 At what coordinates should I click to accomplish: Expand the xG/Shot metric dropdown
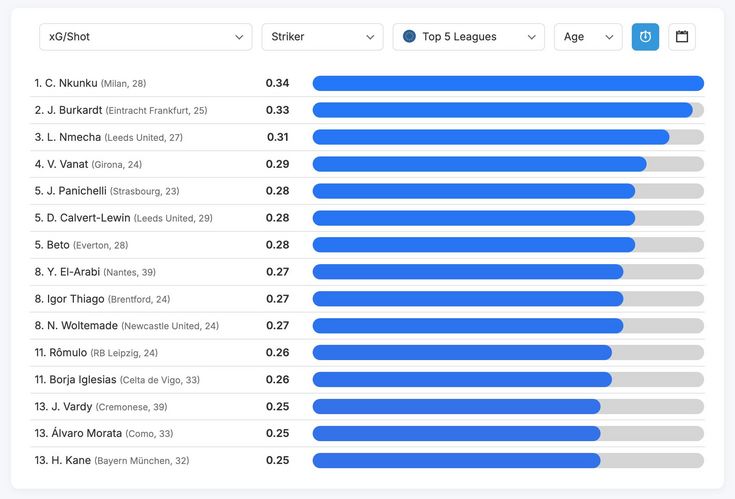tap(146, 37)
